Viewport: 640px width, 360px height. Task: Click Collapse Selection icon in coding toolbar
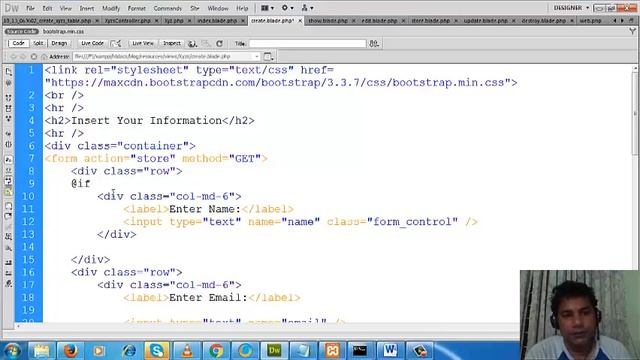(8, 108)
